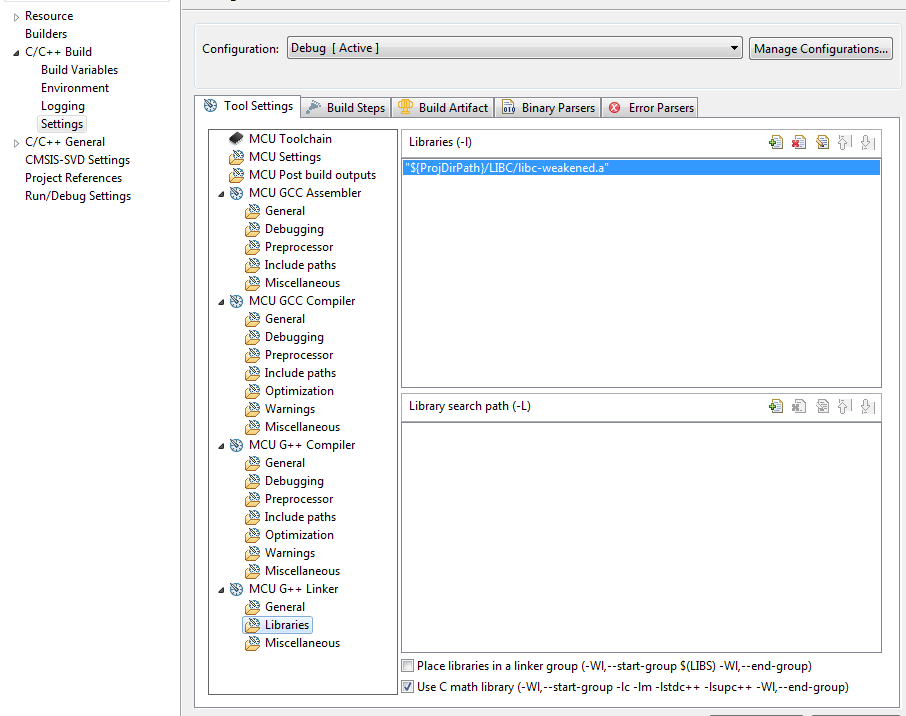Open Project References page

(73, 177)
